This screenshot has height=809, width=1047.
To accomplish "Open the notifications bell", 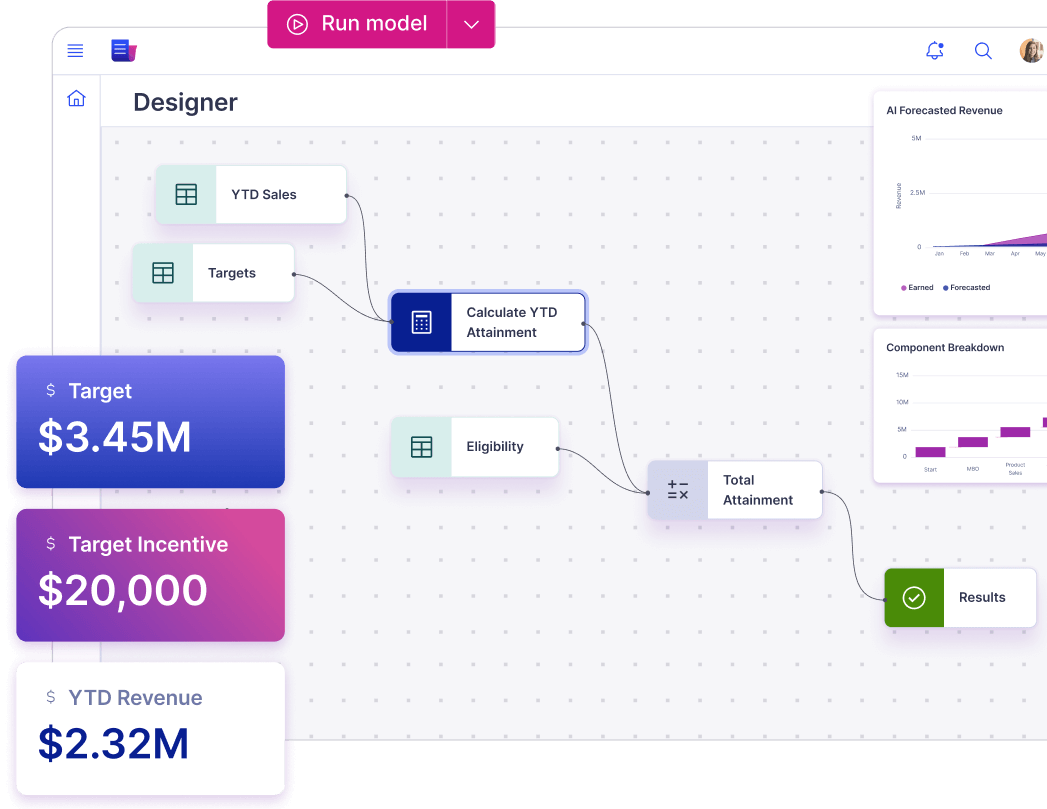I will tap(935, 51).
